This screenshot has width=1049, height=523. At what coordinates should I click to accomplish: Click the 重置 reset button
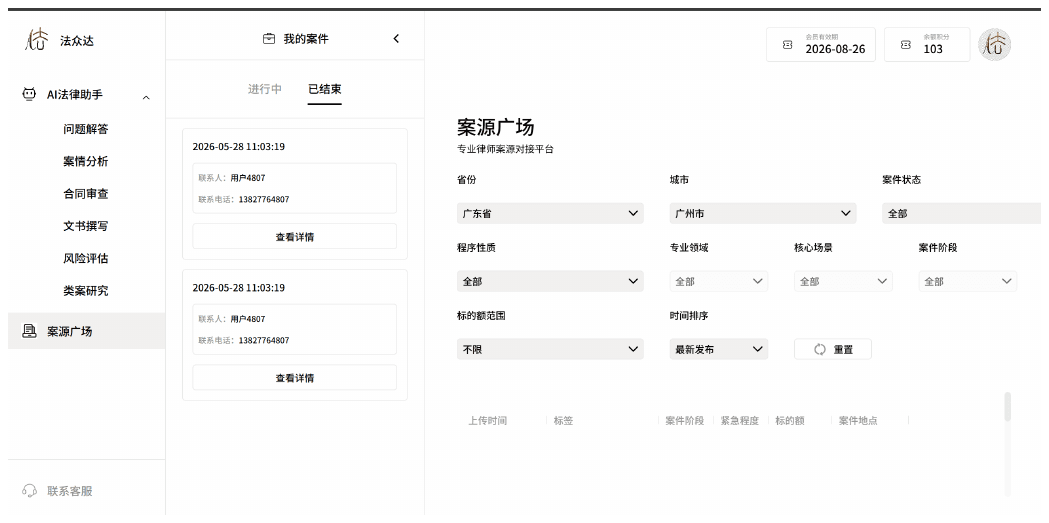(x=833, y=349)
